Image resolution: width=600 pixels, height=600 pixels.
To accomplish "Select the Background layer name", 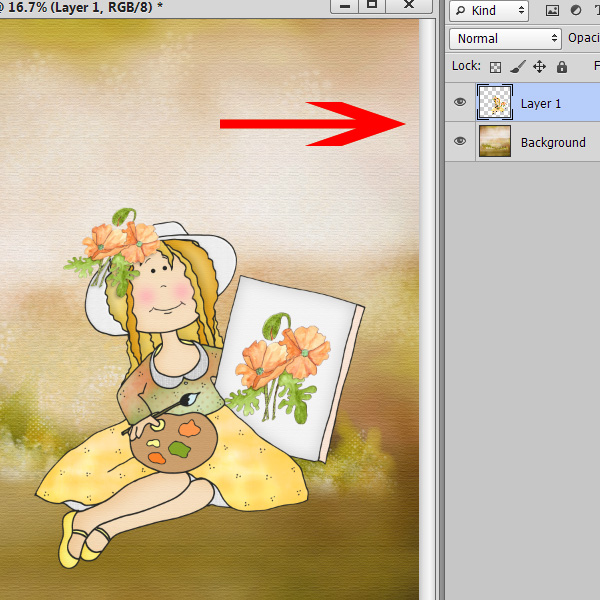I will tap(553, 143).
